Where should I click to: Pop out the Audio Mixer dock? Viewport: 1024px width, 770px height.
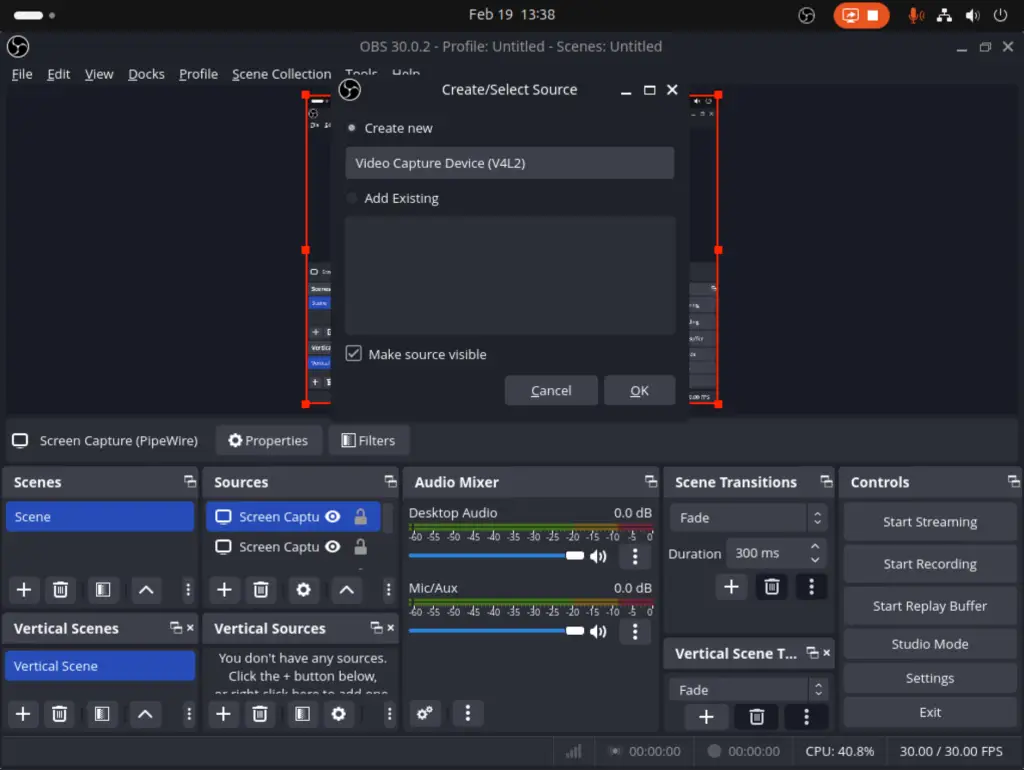pyautogui.click(x=650, y=482)
